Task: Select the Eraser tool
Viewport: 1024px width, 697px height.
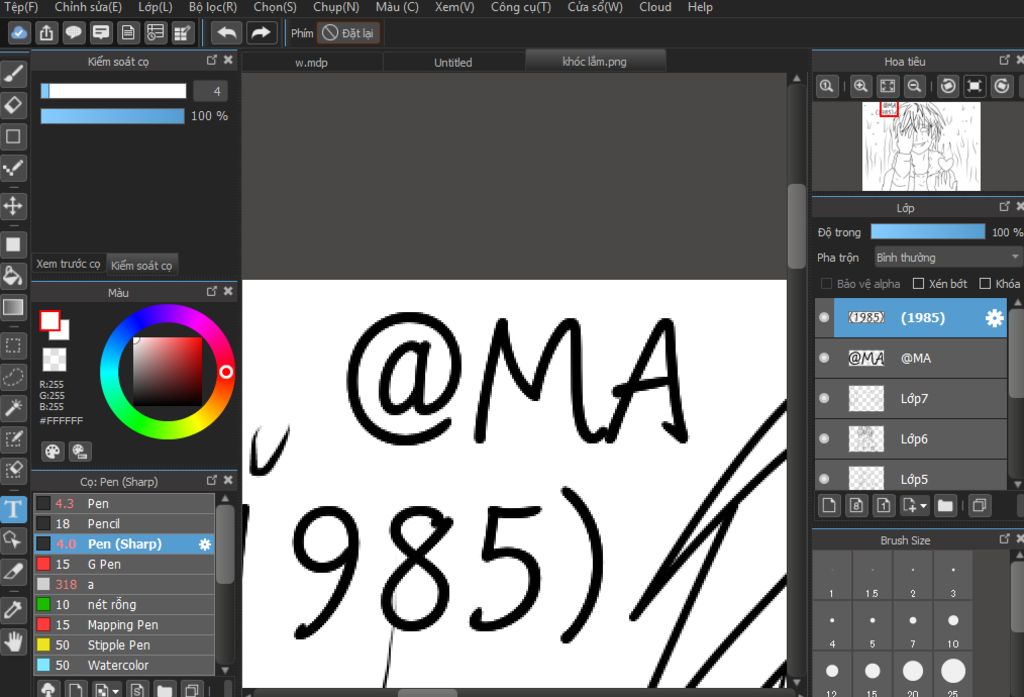Action: (14, 105)
